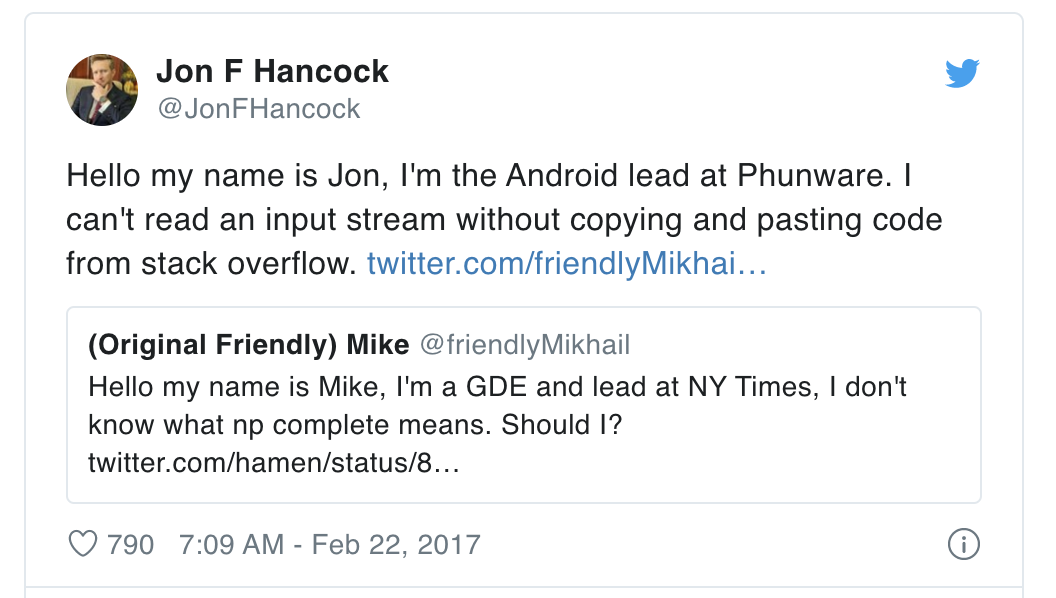Click the heart icon to like tweet
The width and height of the screenshot is (1056, 598).
click(x=81, y=545)
